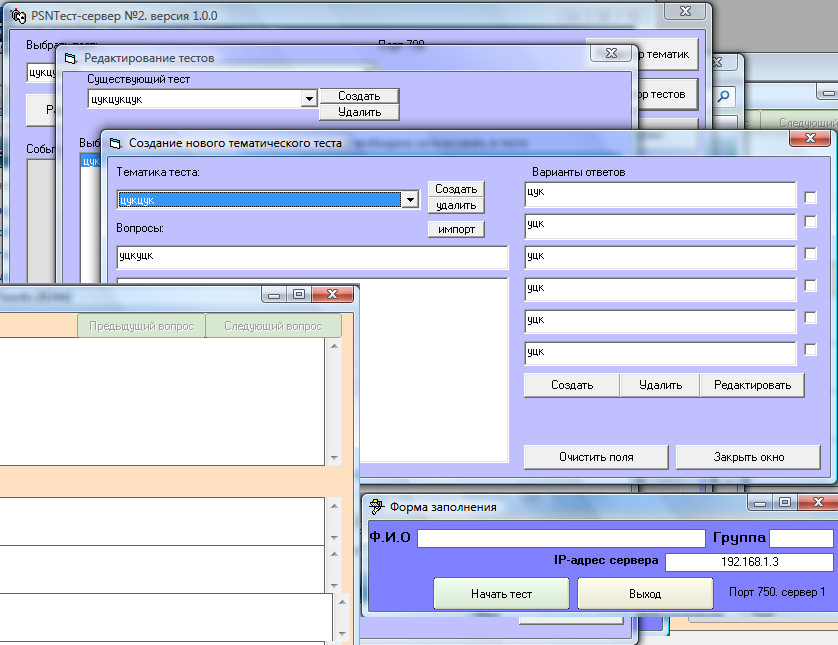Click the тематик button in PSNТест-сервер window
This screenshot has width=838, height=645.
pyautogui.click(x=667, y=55)
